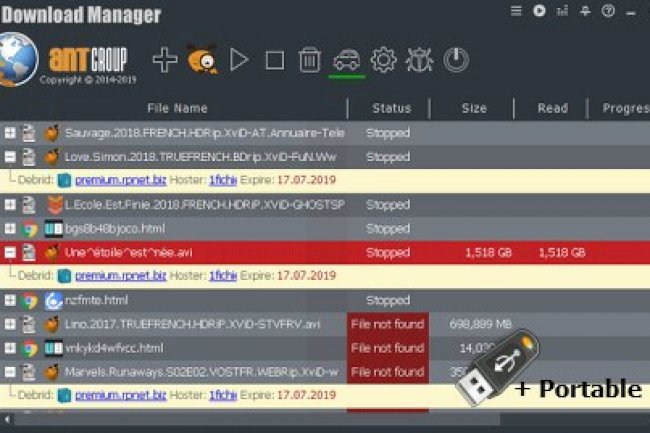
Task: Delete selected download with trash icon
Action: pos(310,60)
